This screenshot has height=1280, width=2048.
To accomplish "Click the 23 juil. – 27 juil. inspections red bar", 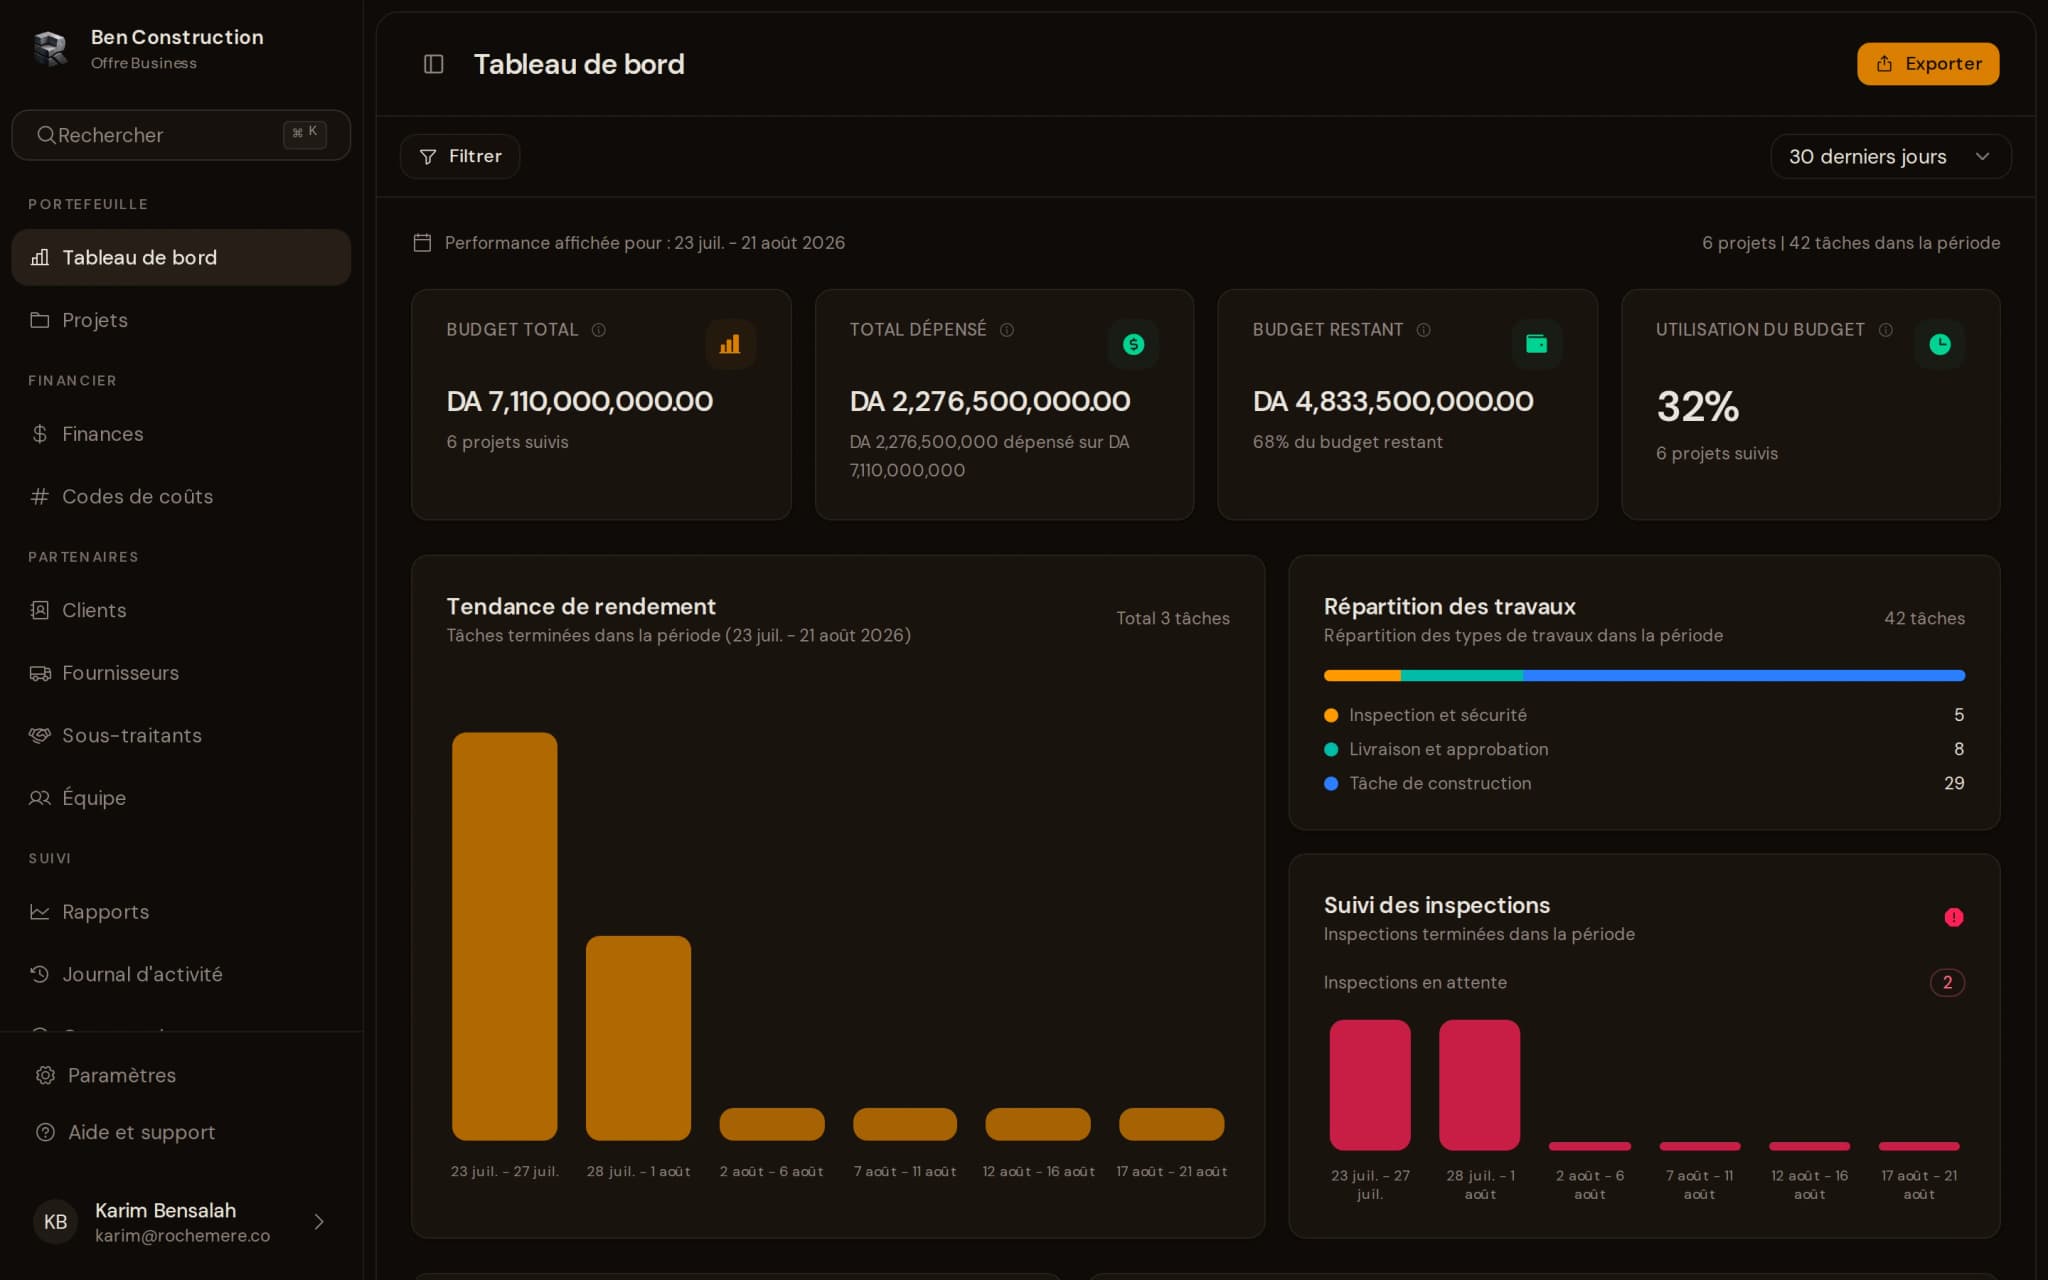I will tap(1370, 1085).
